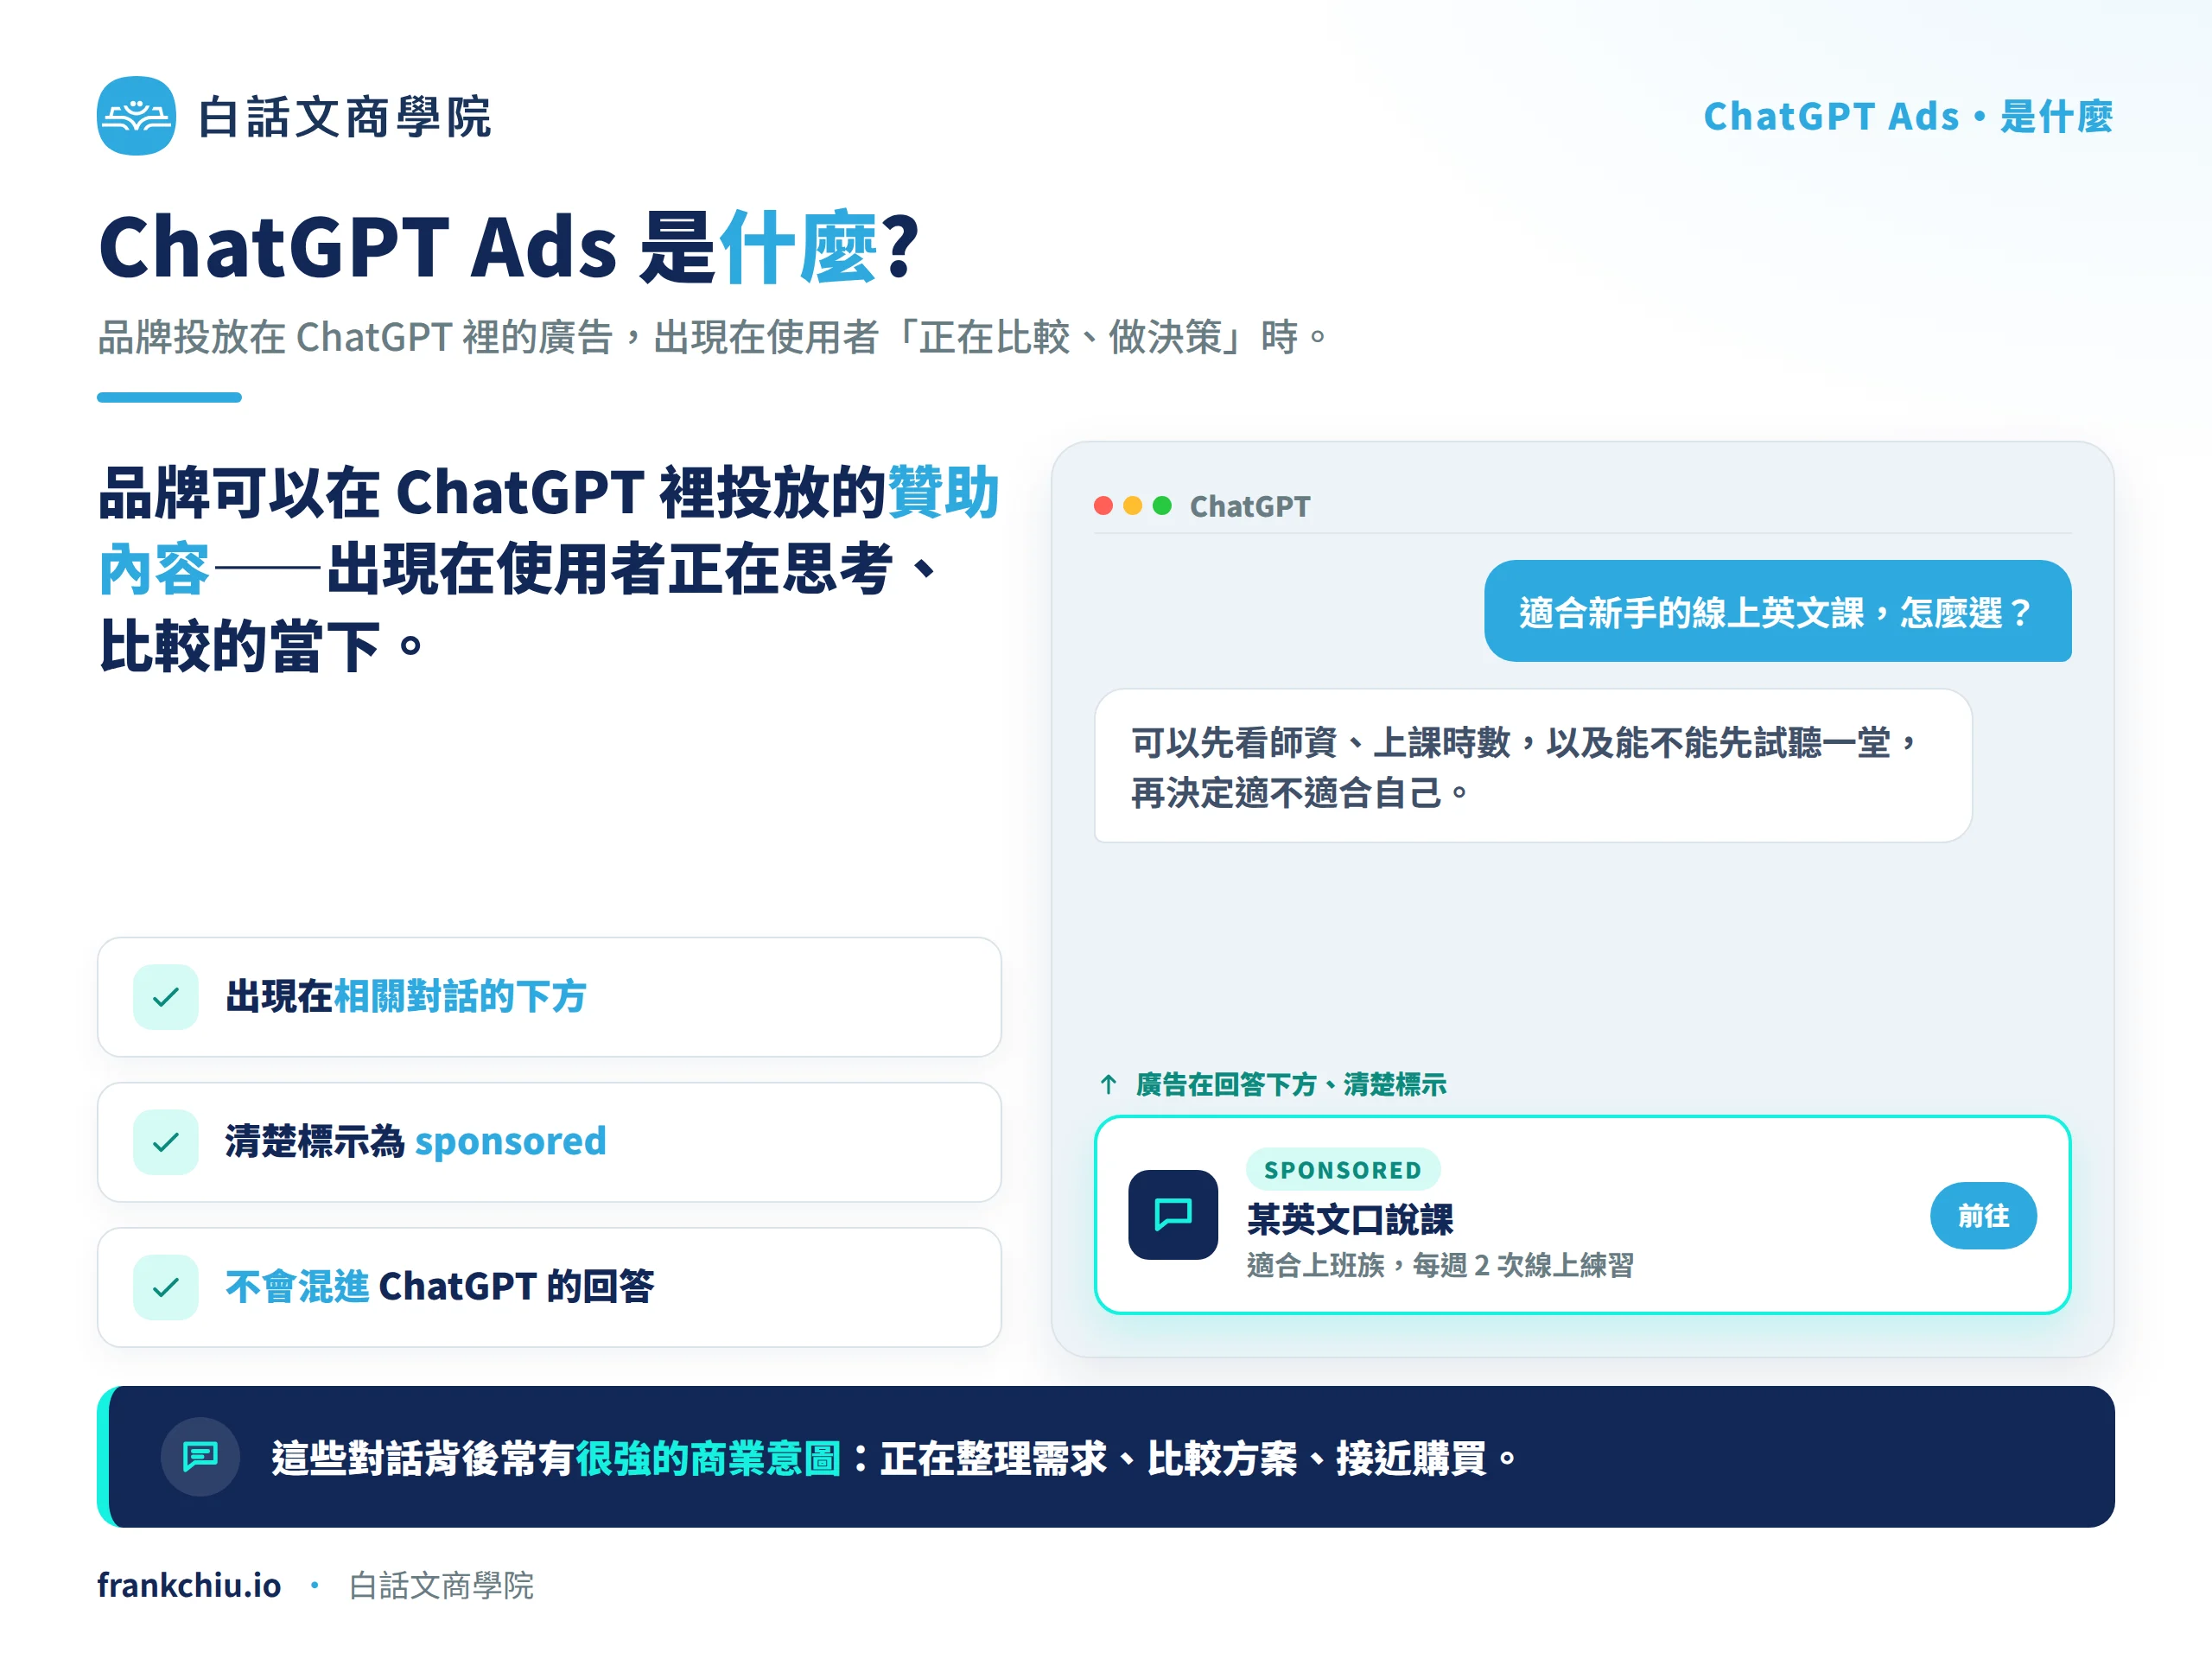Click the checkmark beside 出現在相關對話的下方
Image resolution: width=2212 pixels, height=1659 pixels.
(166, 996)
